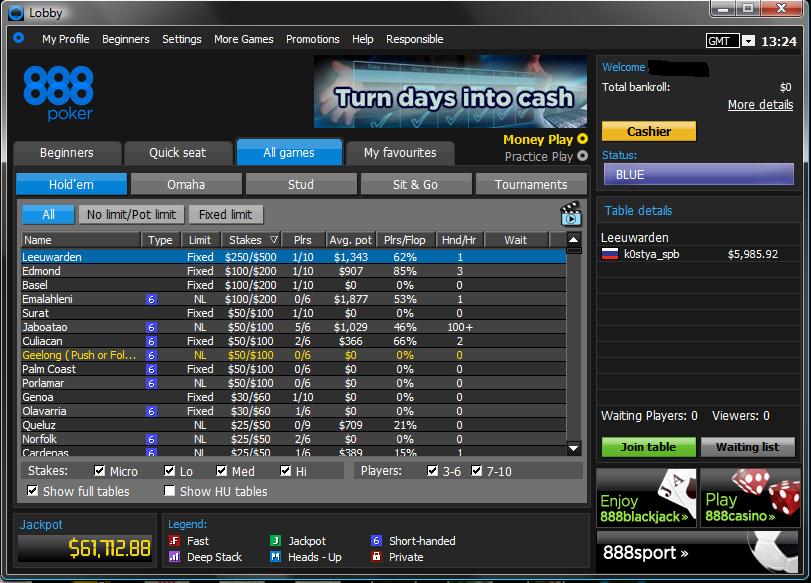Click the short-handed 6 icon for Jaboatao
The width and height of the screenshot is (811, 583).
151,327
